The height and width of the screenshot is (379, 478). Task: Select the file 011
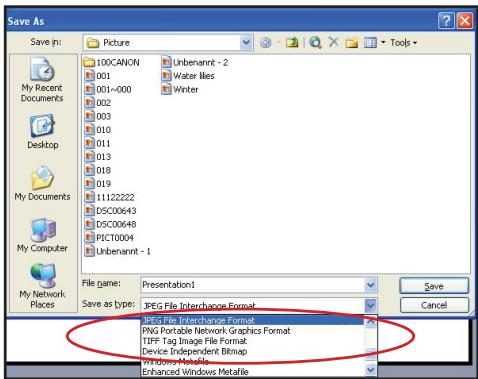click(x=98, y=143)
